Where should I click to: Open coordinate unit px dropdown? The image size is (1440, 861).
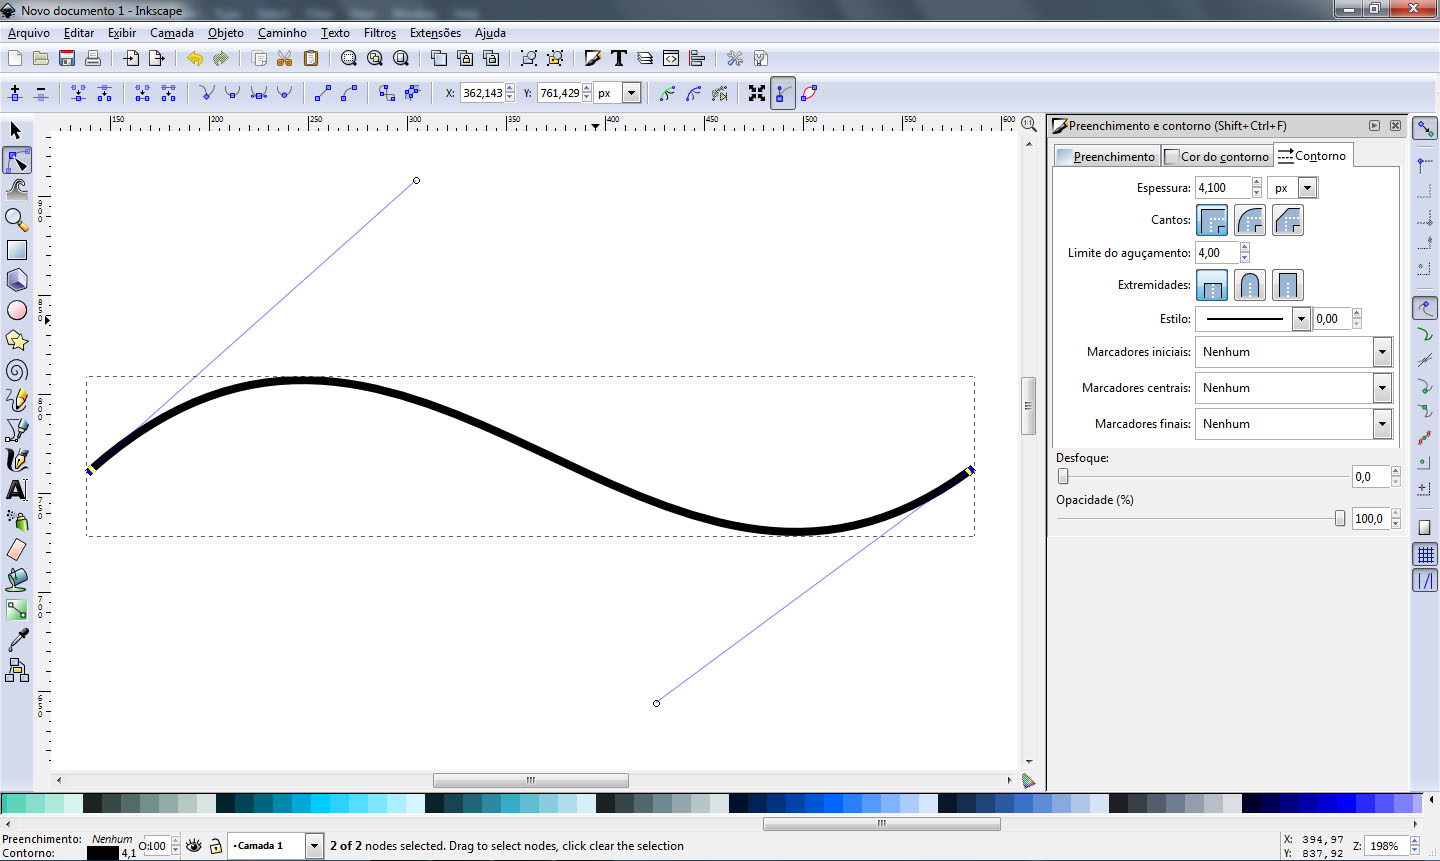point(631,93)
